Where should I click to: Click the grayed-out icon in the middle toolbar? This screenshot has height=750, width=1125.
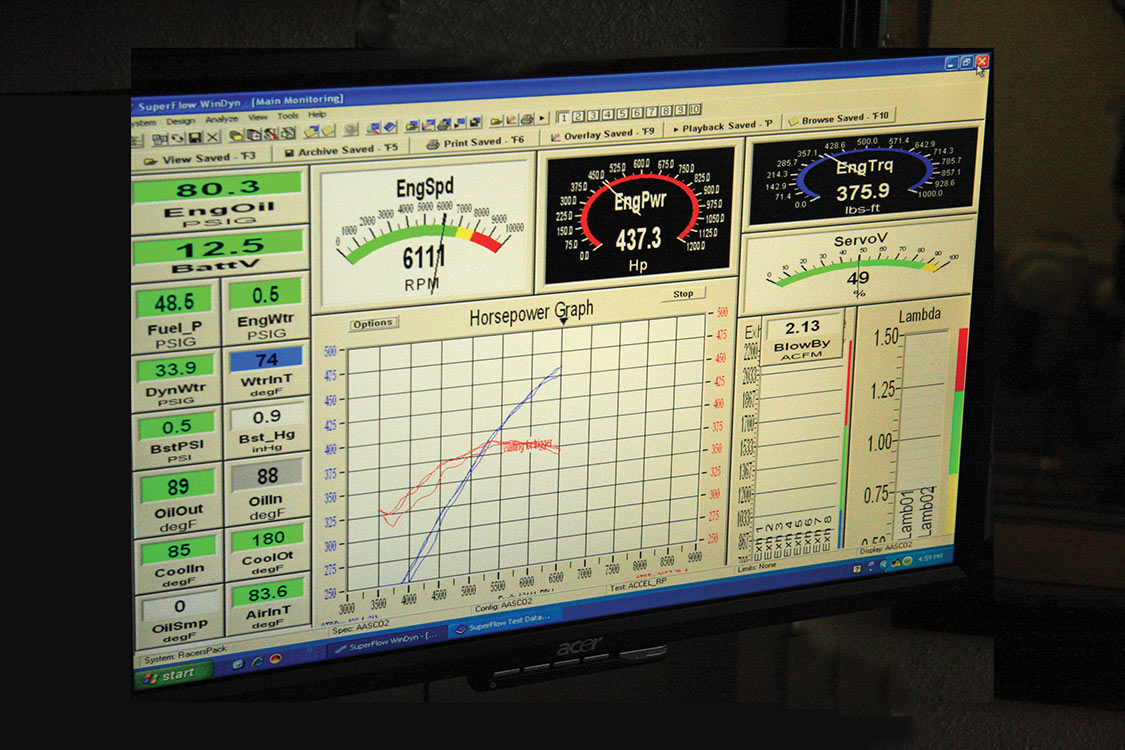(350, 130)
